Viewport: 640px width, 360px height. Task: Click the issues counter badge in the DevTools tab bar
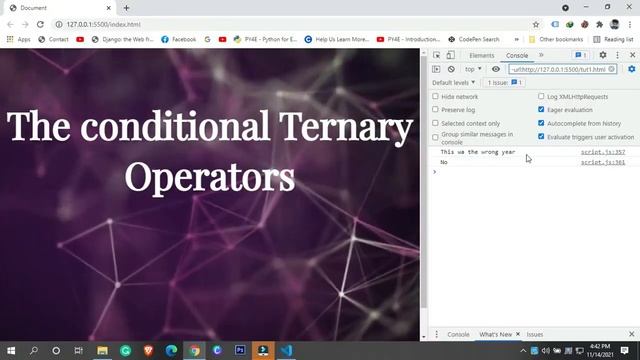[x=580, y=55]
